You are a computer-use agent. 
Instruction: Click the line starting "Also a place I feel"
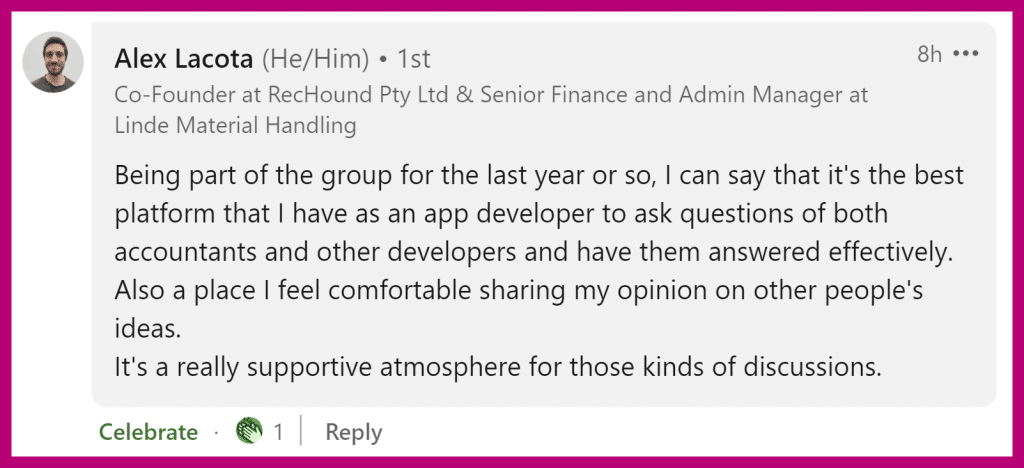tap(519, 291)
